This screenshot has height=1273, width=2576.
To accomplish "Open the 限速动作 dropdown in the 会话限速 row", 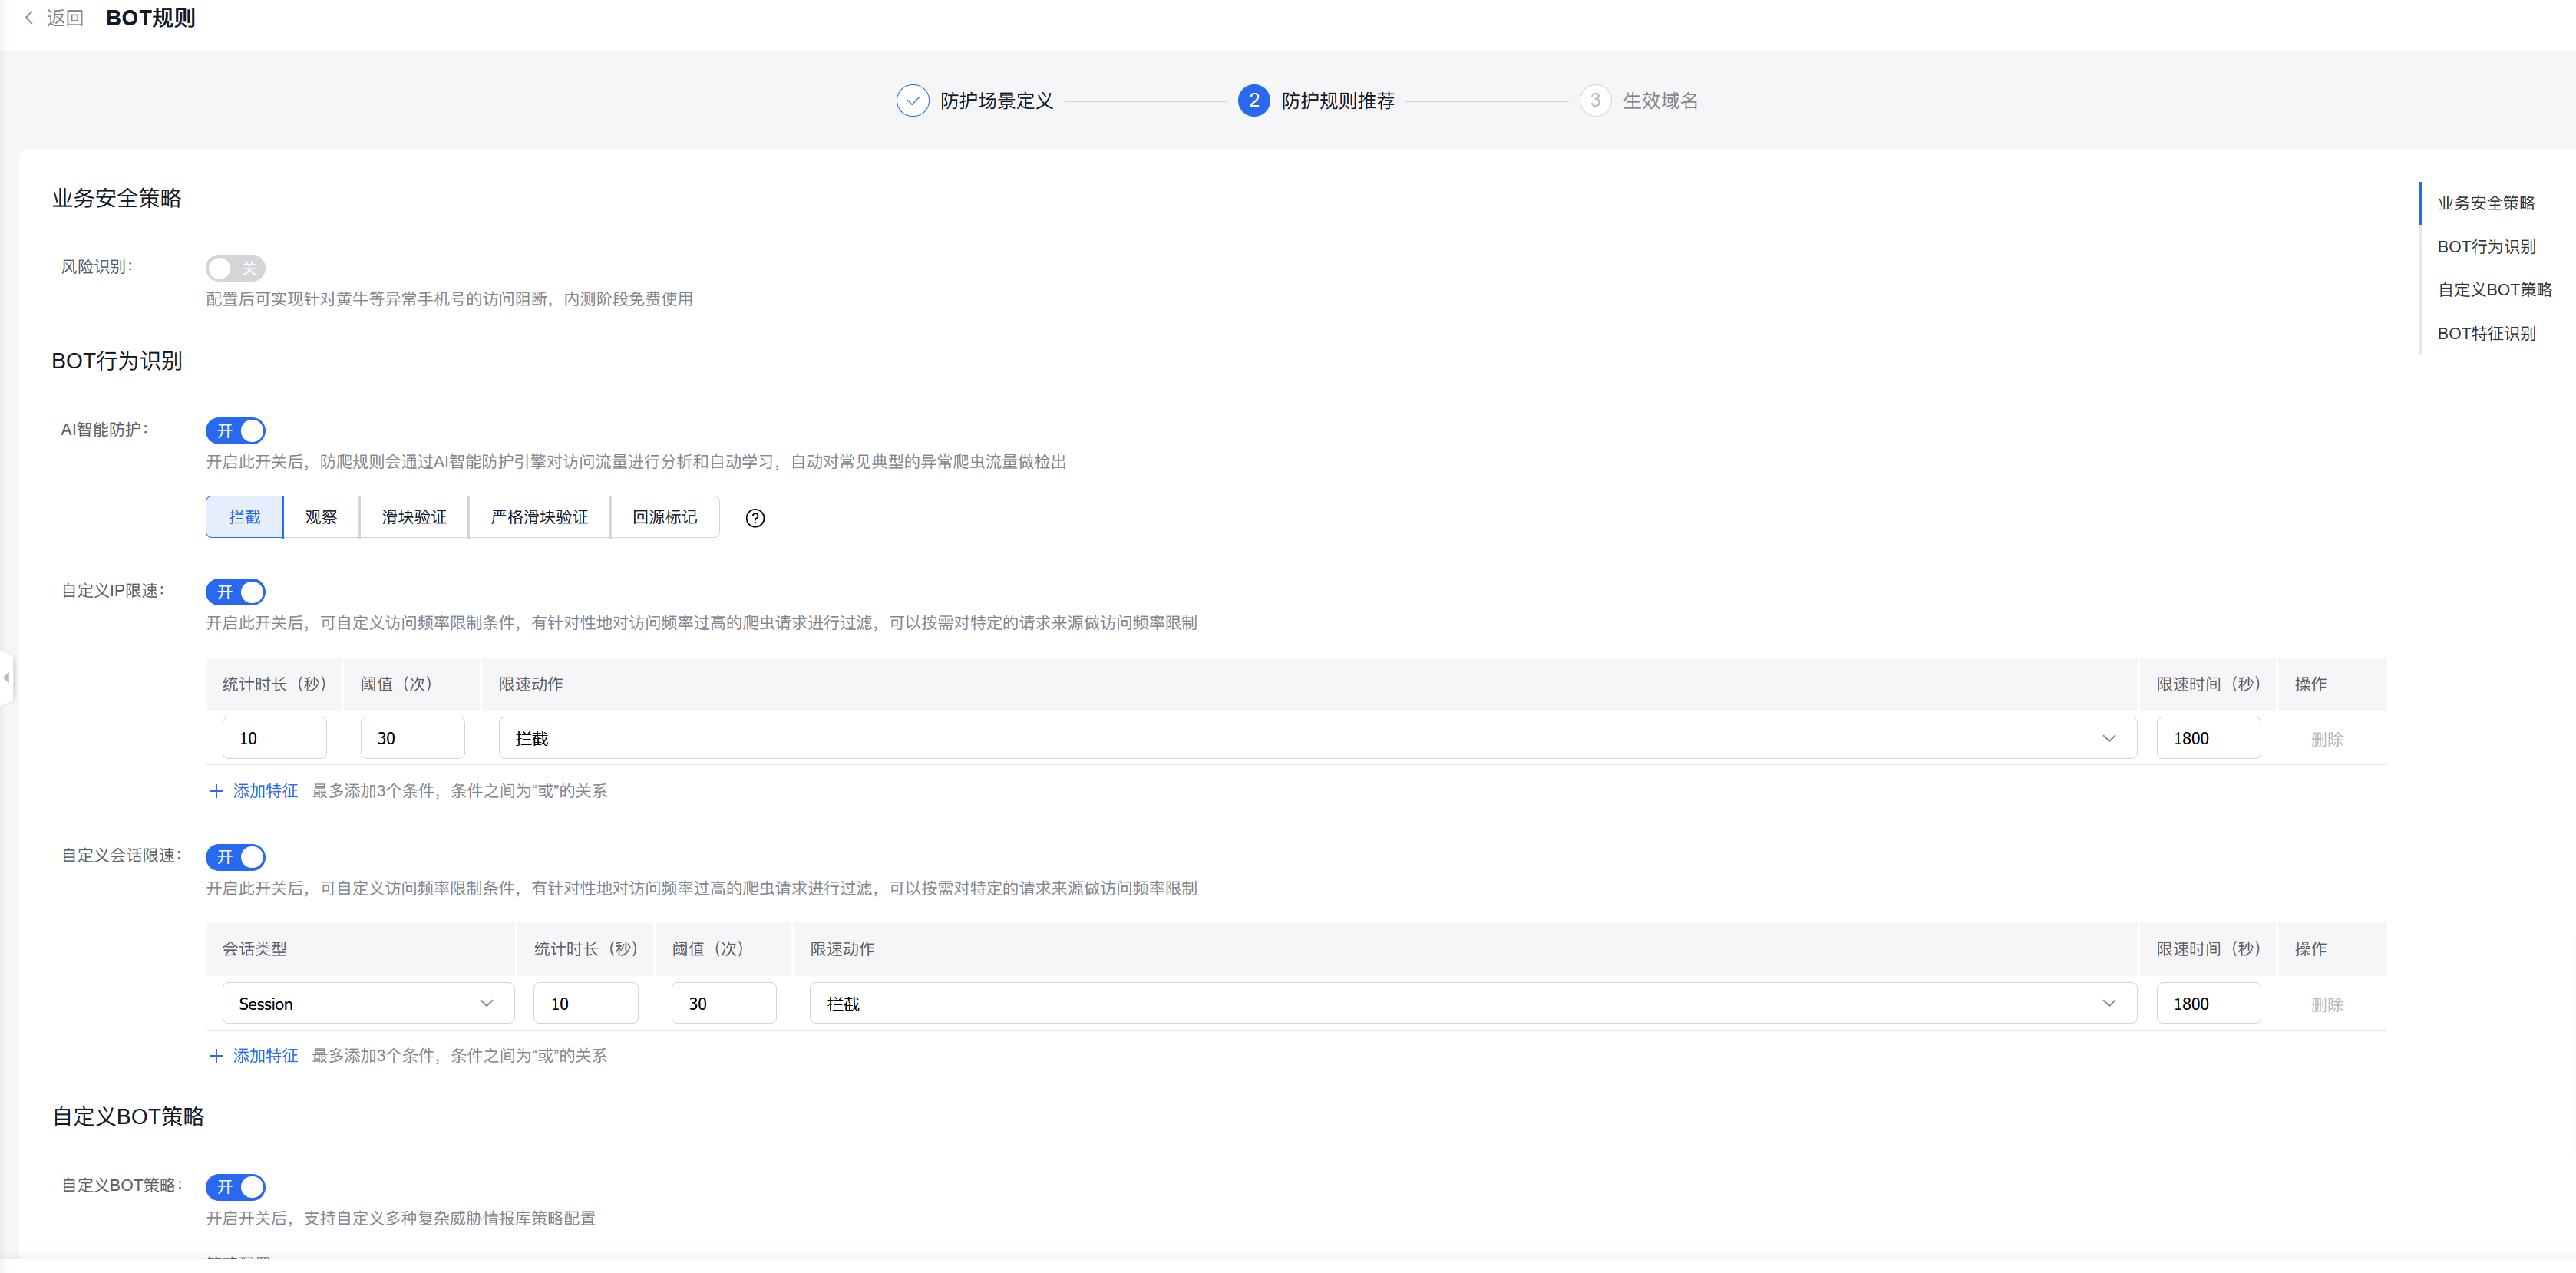I will pyautogui.click(x=1473, y=1003).
